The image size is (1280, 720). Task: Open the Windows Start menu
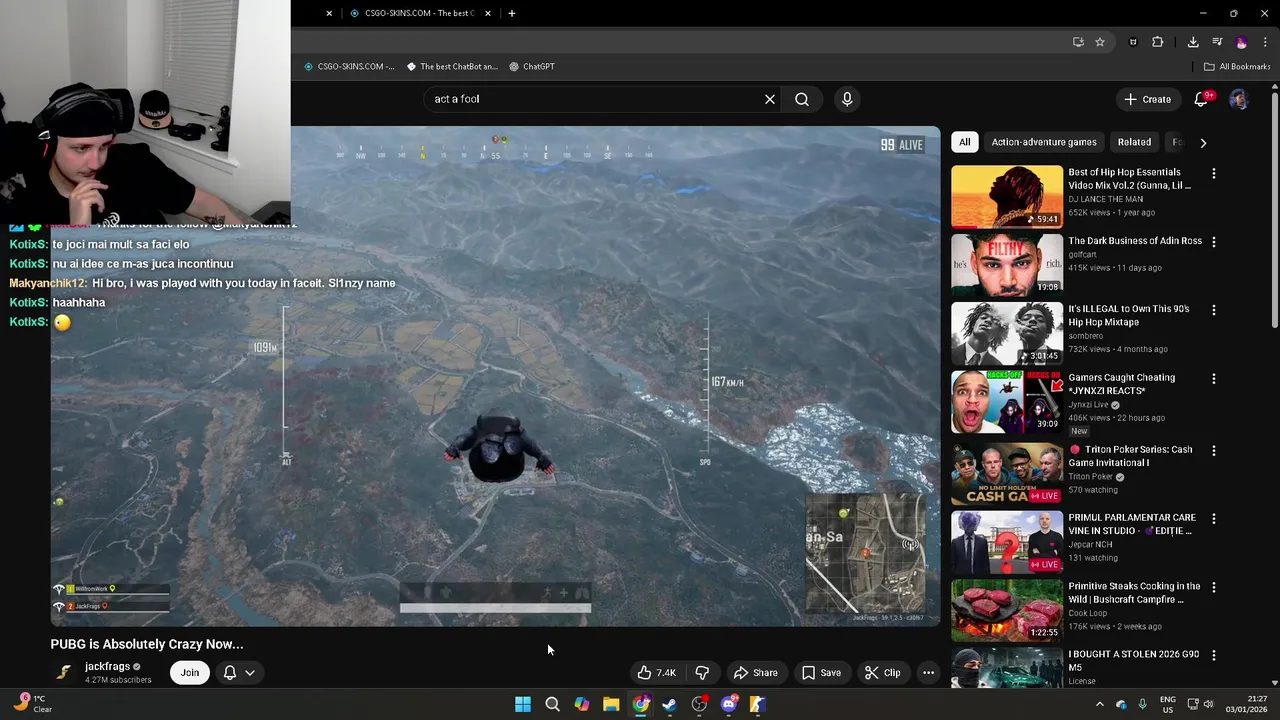coord(523,705)
